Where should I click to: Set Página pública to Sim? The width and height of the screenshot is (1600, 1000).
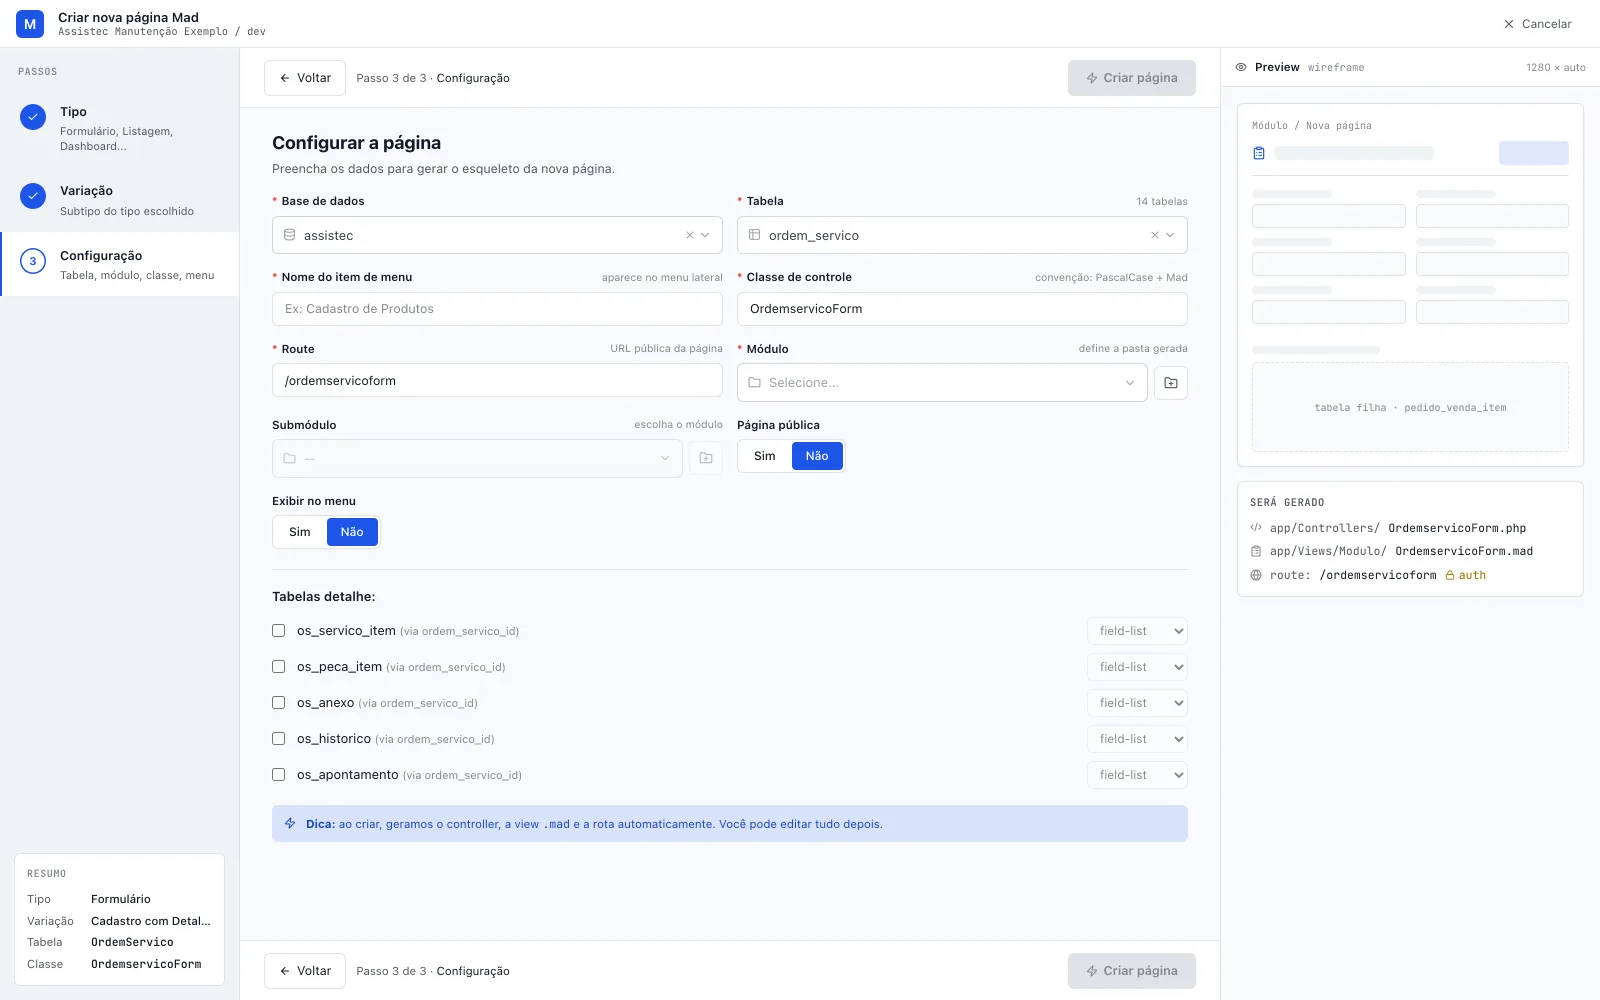765,456
